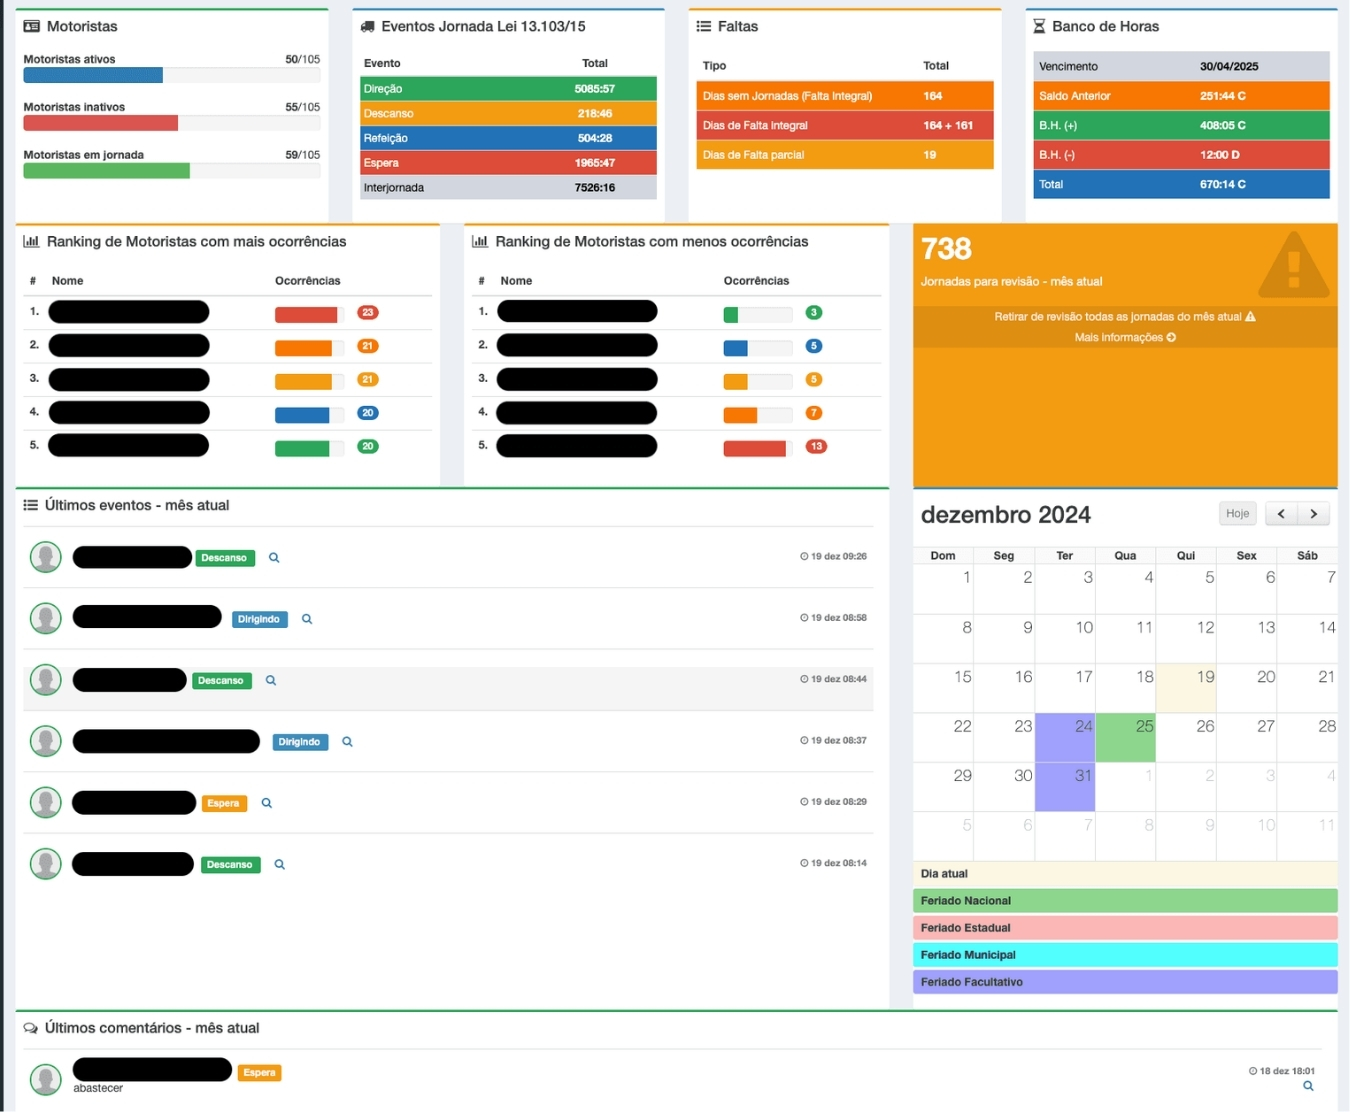
Task: Click the Banco de Horas hourglass icon
Action: tap(1039, 27)
